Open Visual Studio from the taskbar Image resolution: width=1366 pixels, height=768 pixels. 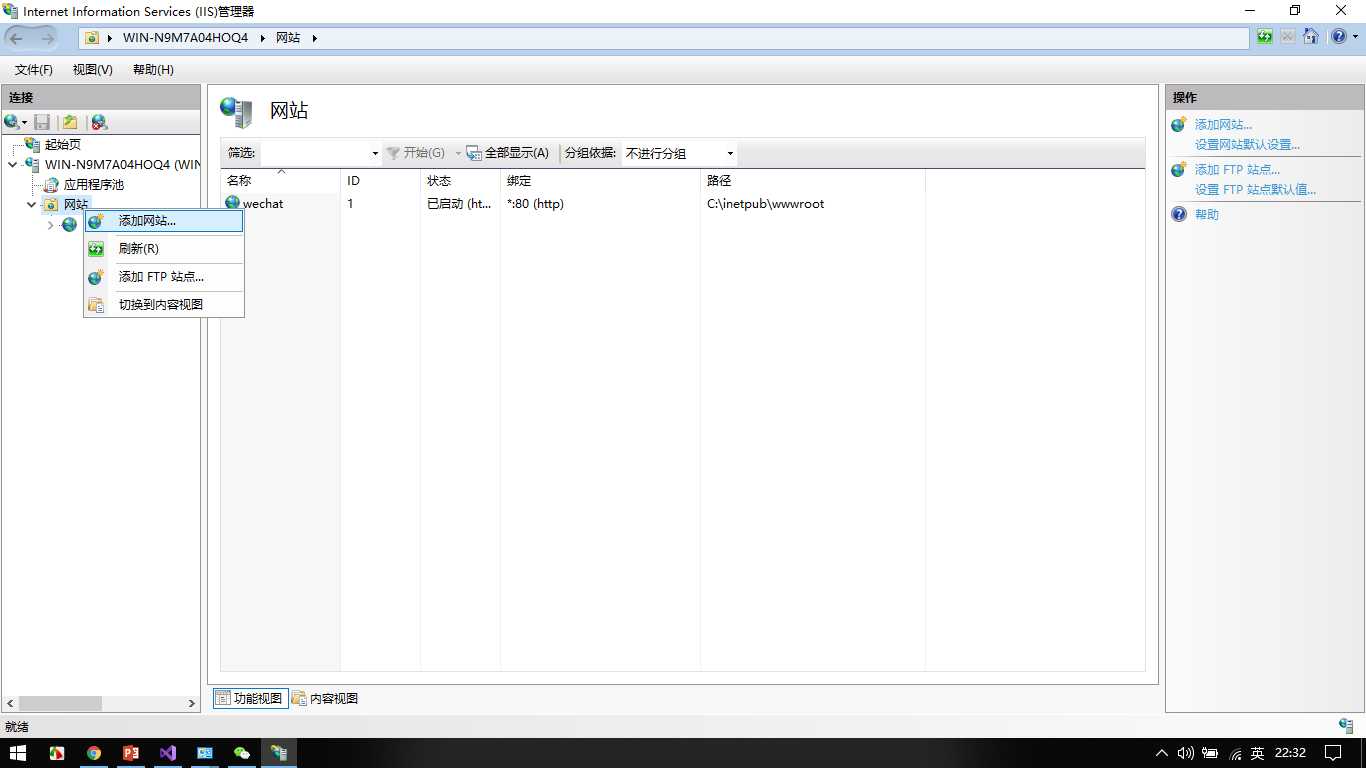click(x=167, y=753)
